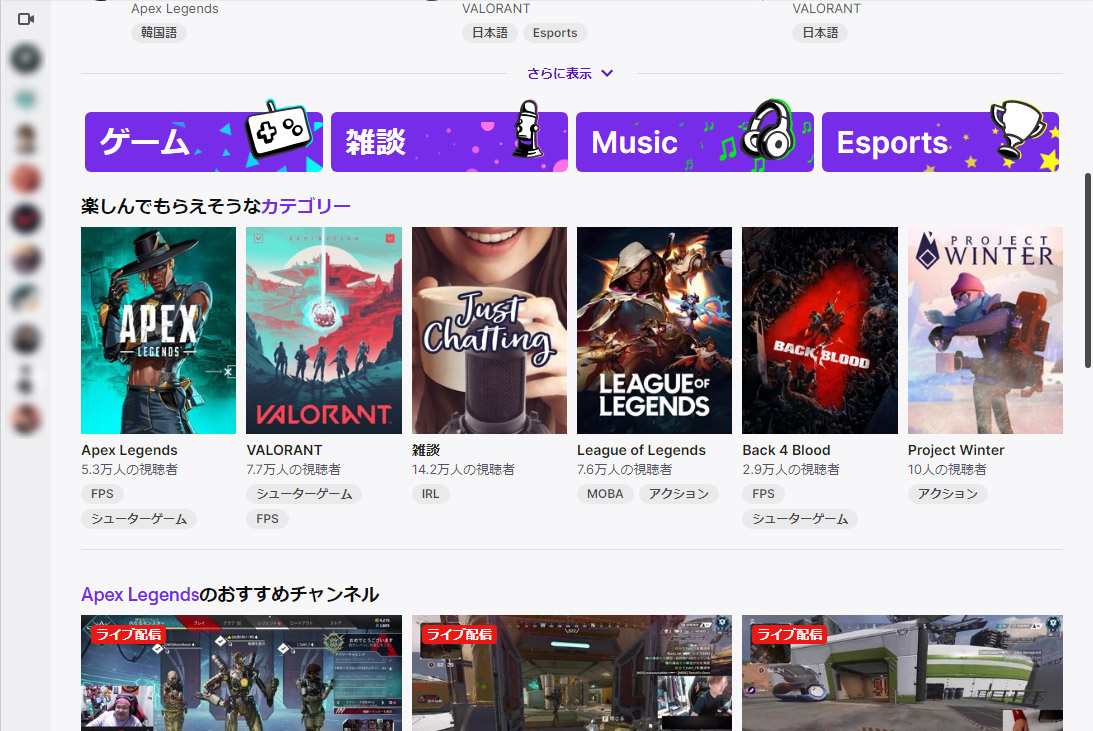The image size is (1093, 731).
Task: Select FPS tag under VALORANT category
Action: click(x=267, y=519)
